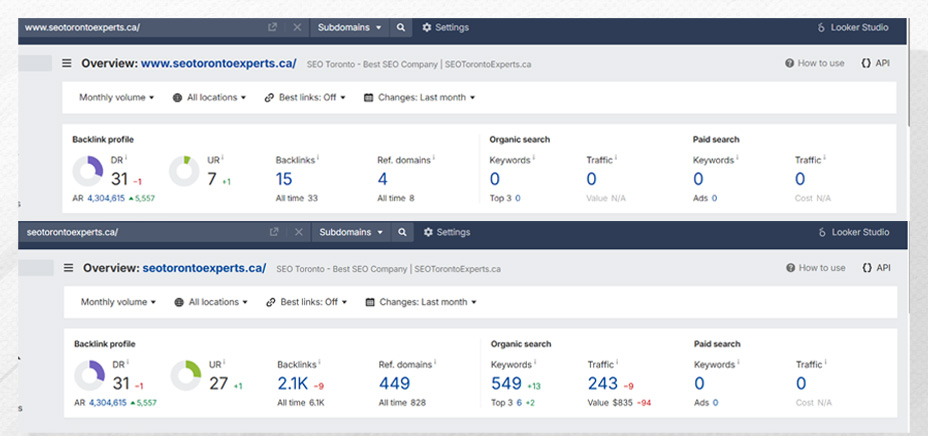Open Settings in the bottom panel
928x436 pixels.
447,232
